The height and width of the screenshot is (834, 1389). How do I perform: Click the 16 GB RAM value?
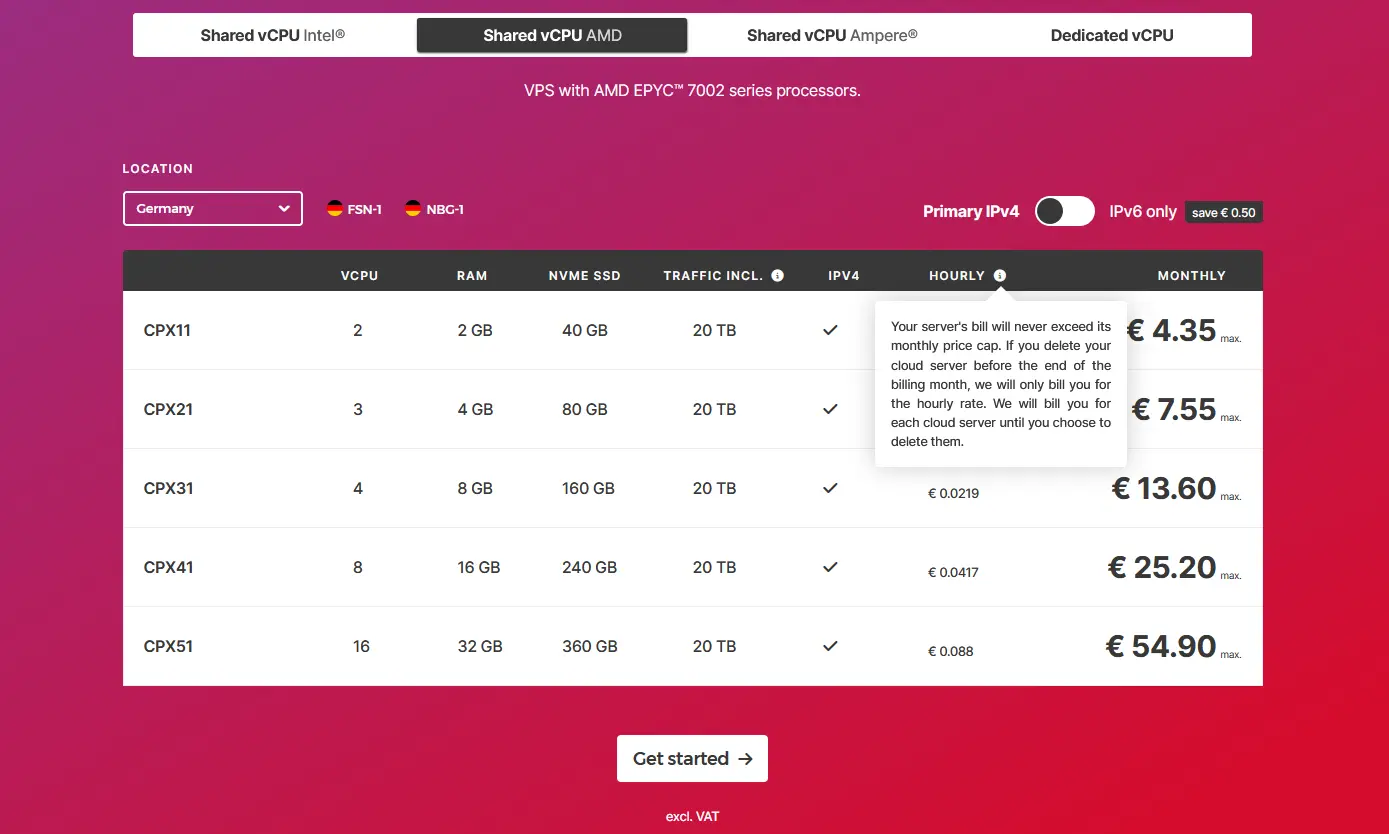479,567
